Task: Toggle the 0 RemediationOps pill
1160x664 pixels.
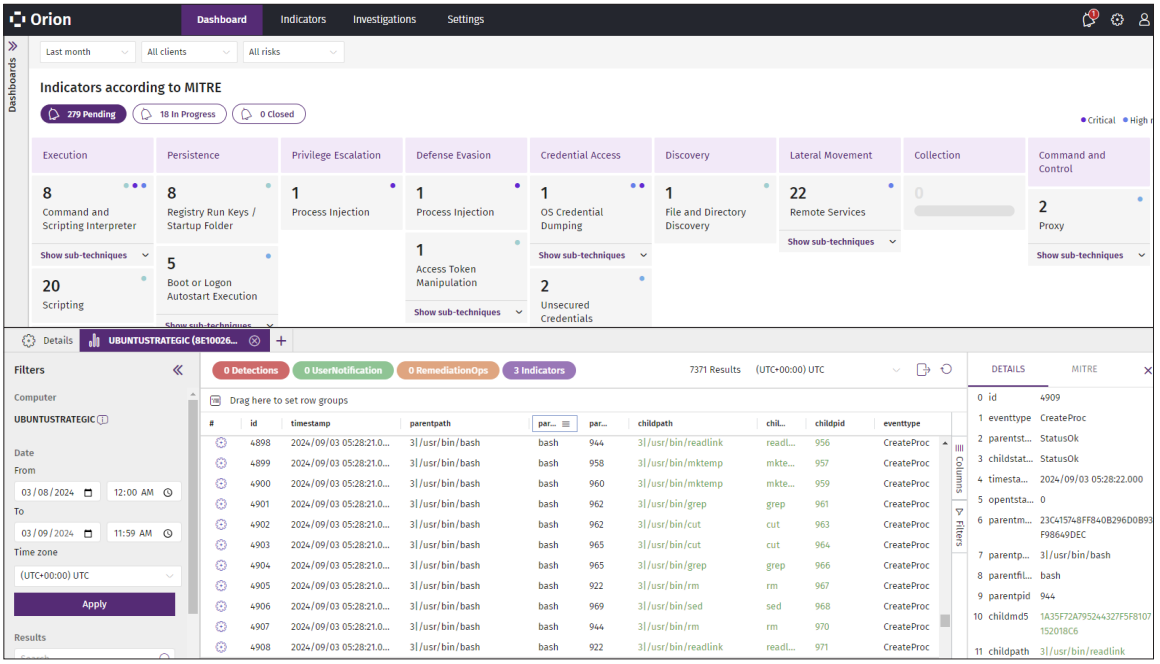Action: pos(448,370)
